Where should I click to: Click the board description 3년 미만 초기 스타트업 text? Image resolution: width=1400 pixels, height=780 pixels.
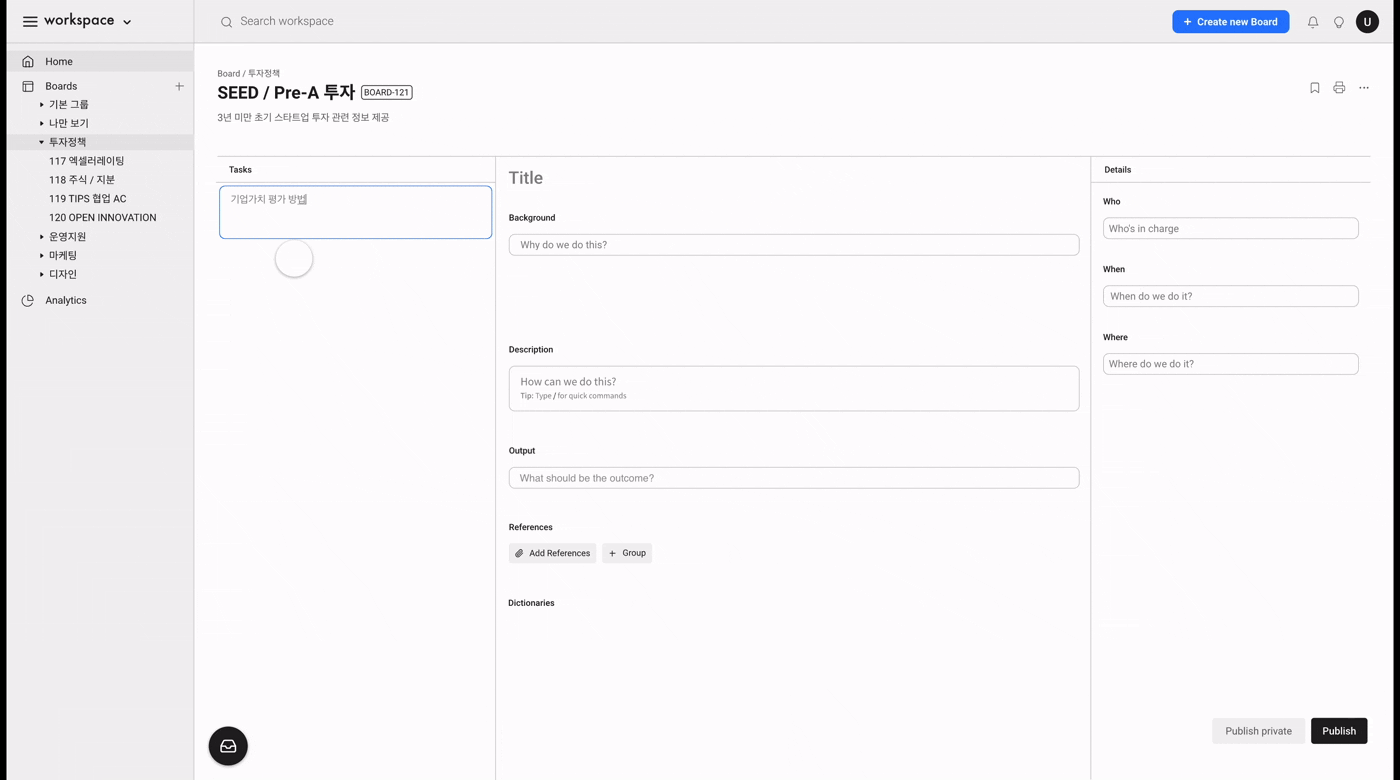(x=303, y=117)
